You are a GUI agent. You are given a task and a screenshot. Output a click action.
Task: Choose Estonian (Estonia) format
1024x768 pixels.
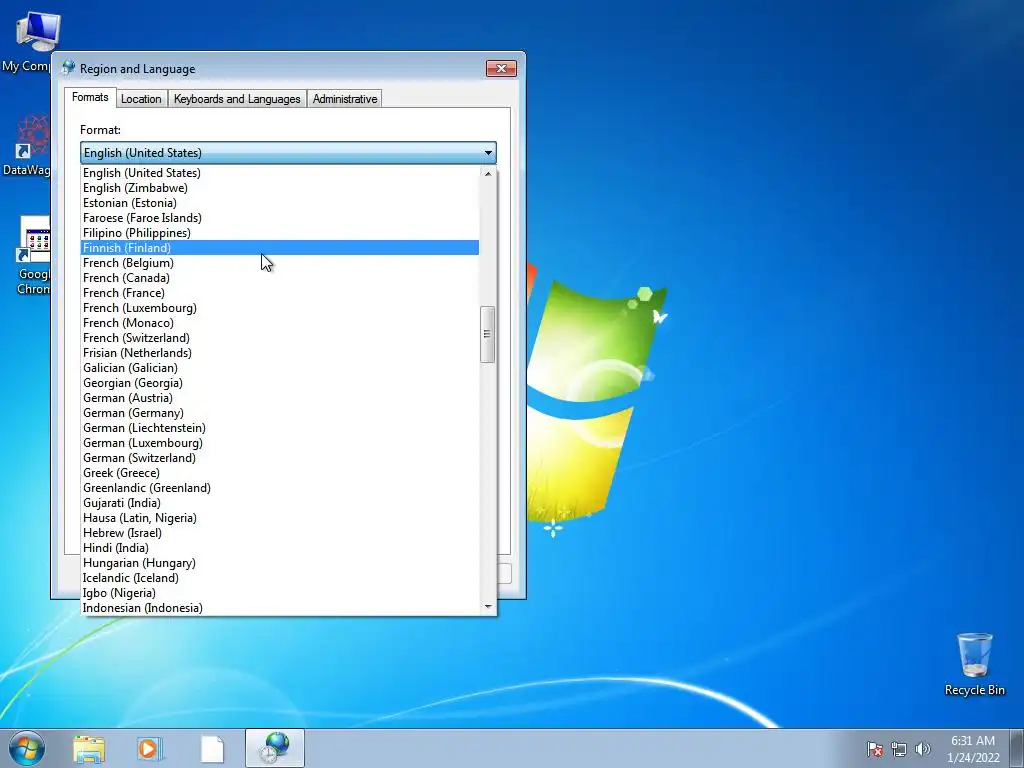280,203
